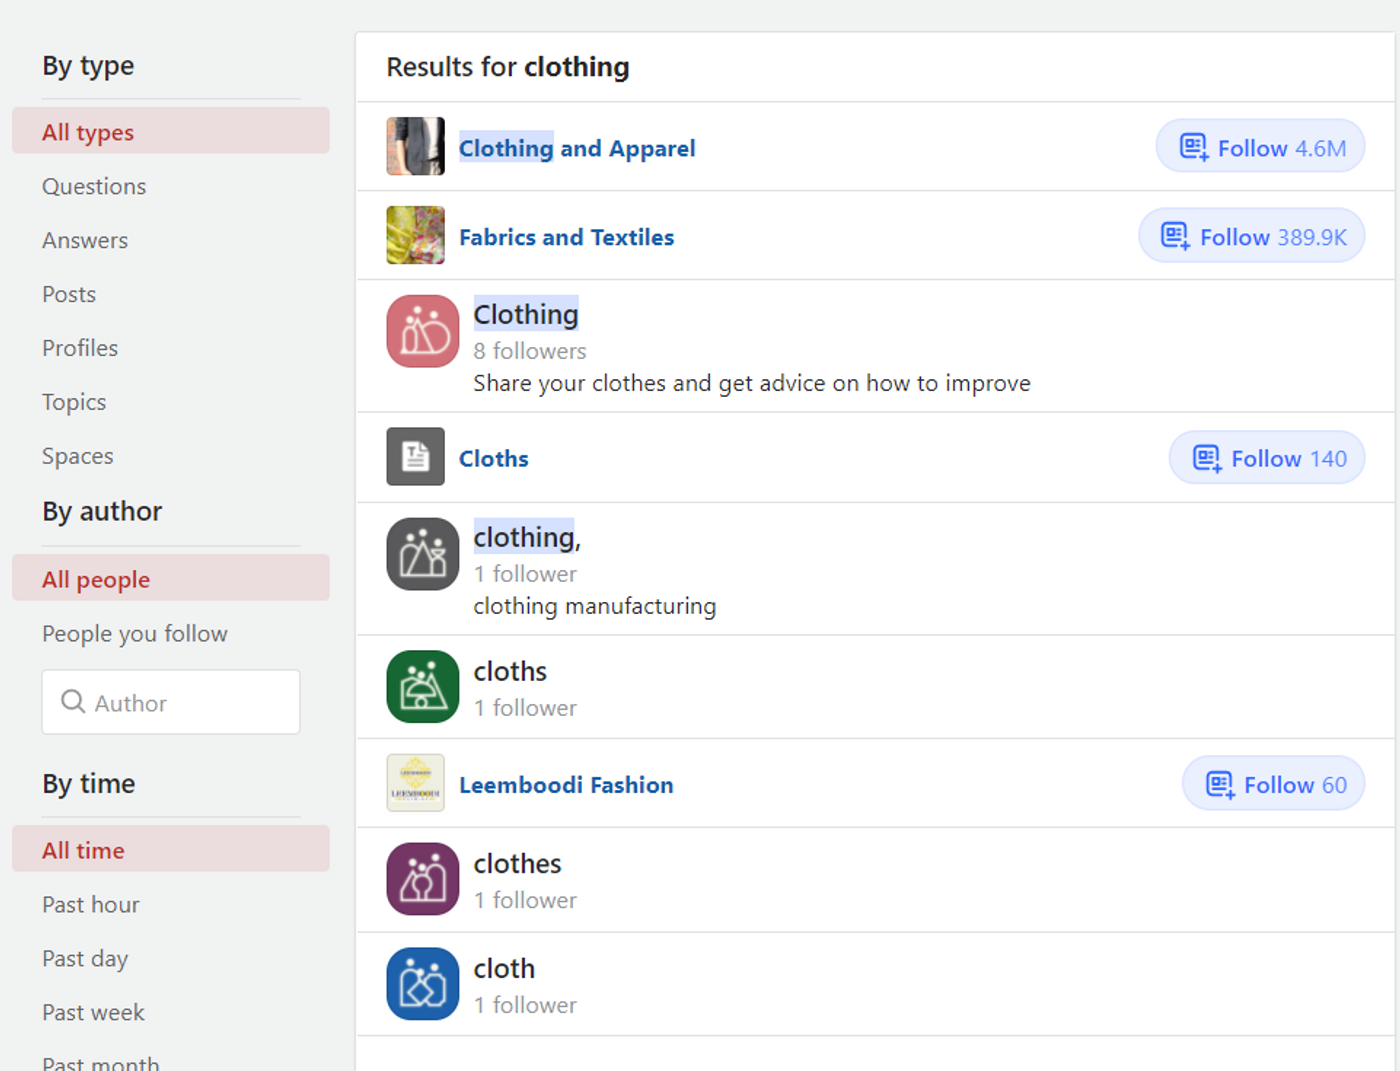This screenshot has width=1400, height=1071.
Task: Open the Leemboodi Fashion logo thumbnail
Action: pyautogui.click(x=415, y=783)
